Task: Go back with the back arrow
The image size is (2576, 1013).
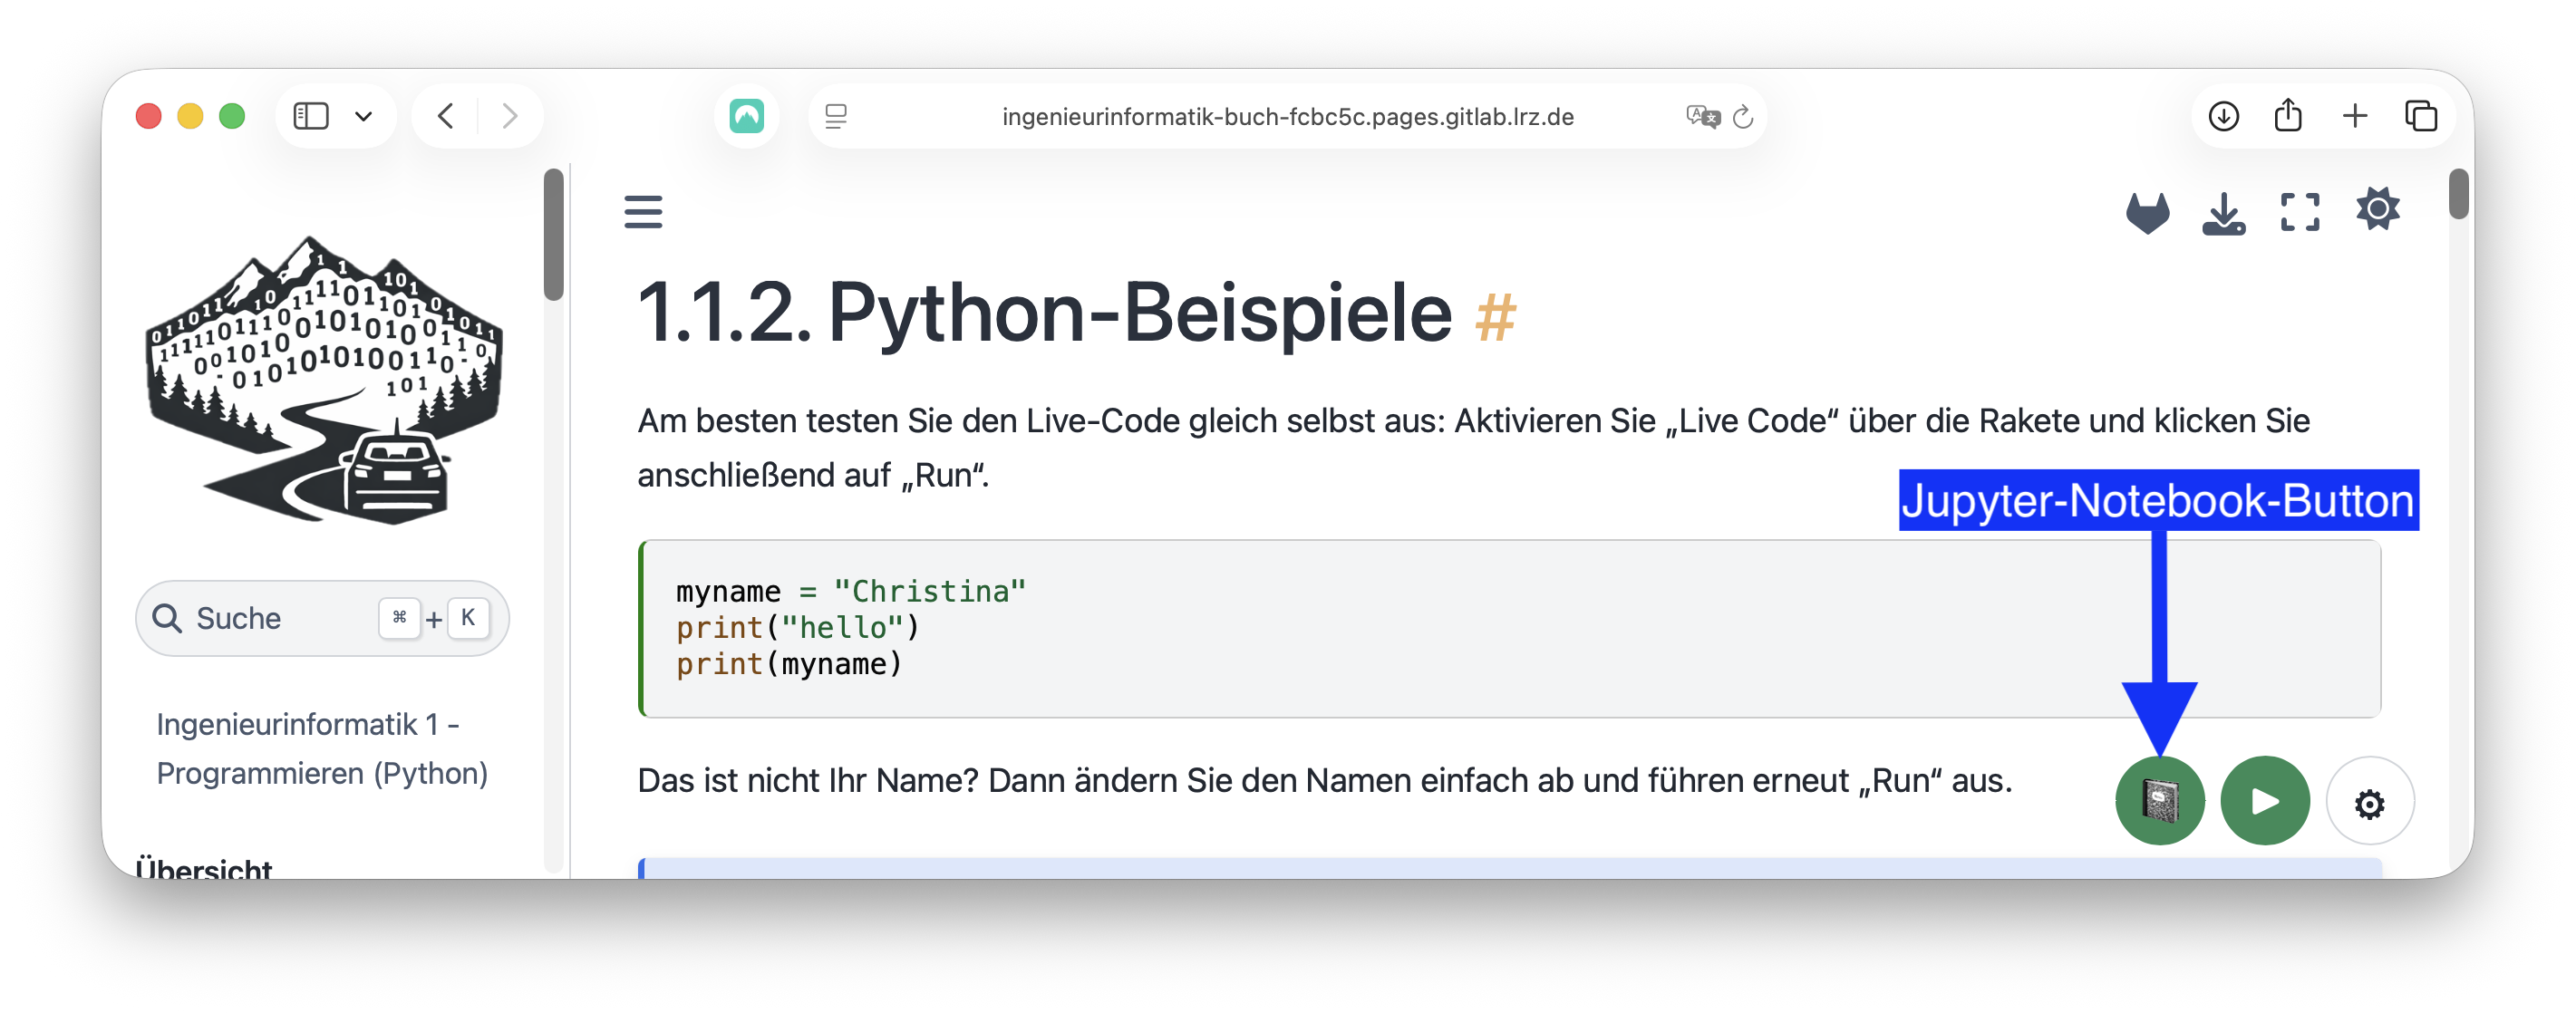Action: 446,116
